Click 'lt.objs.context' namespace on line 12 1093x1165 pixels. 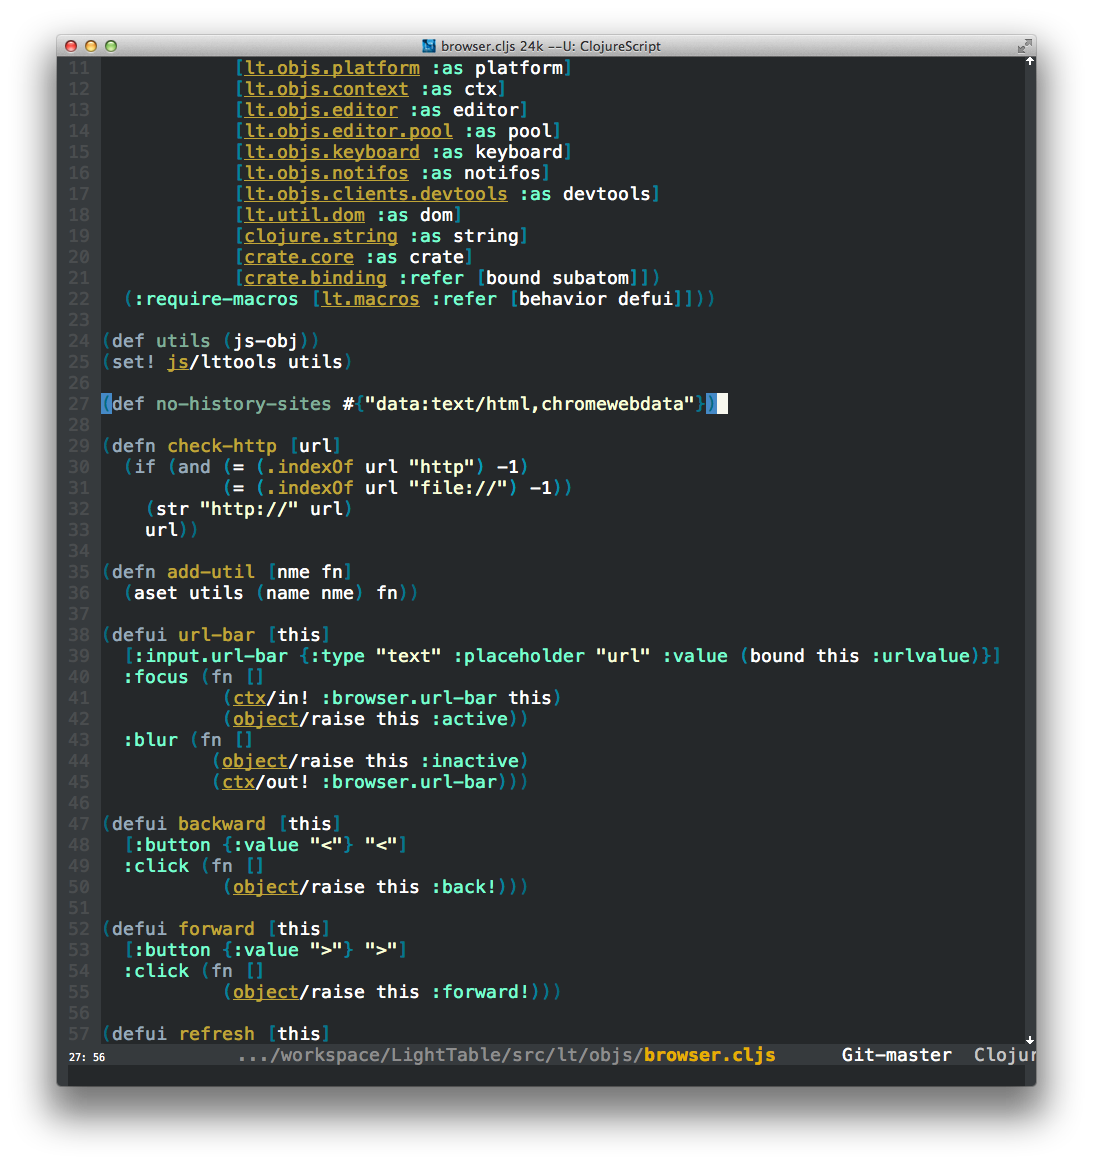[326, 89]
